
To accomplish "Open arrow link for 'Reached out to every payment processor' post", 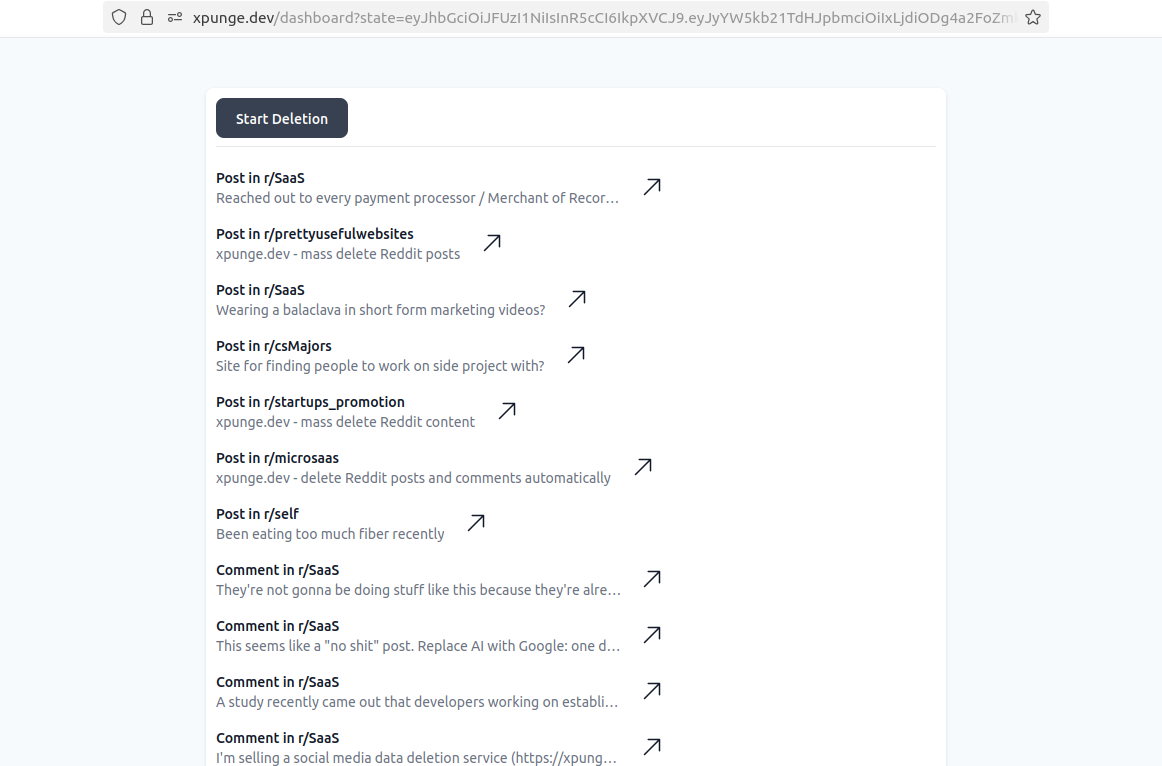I will [652, 187].
